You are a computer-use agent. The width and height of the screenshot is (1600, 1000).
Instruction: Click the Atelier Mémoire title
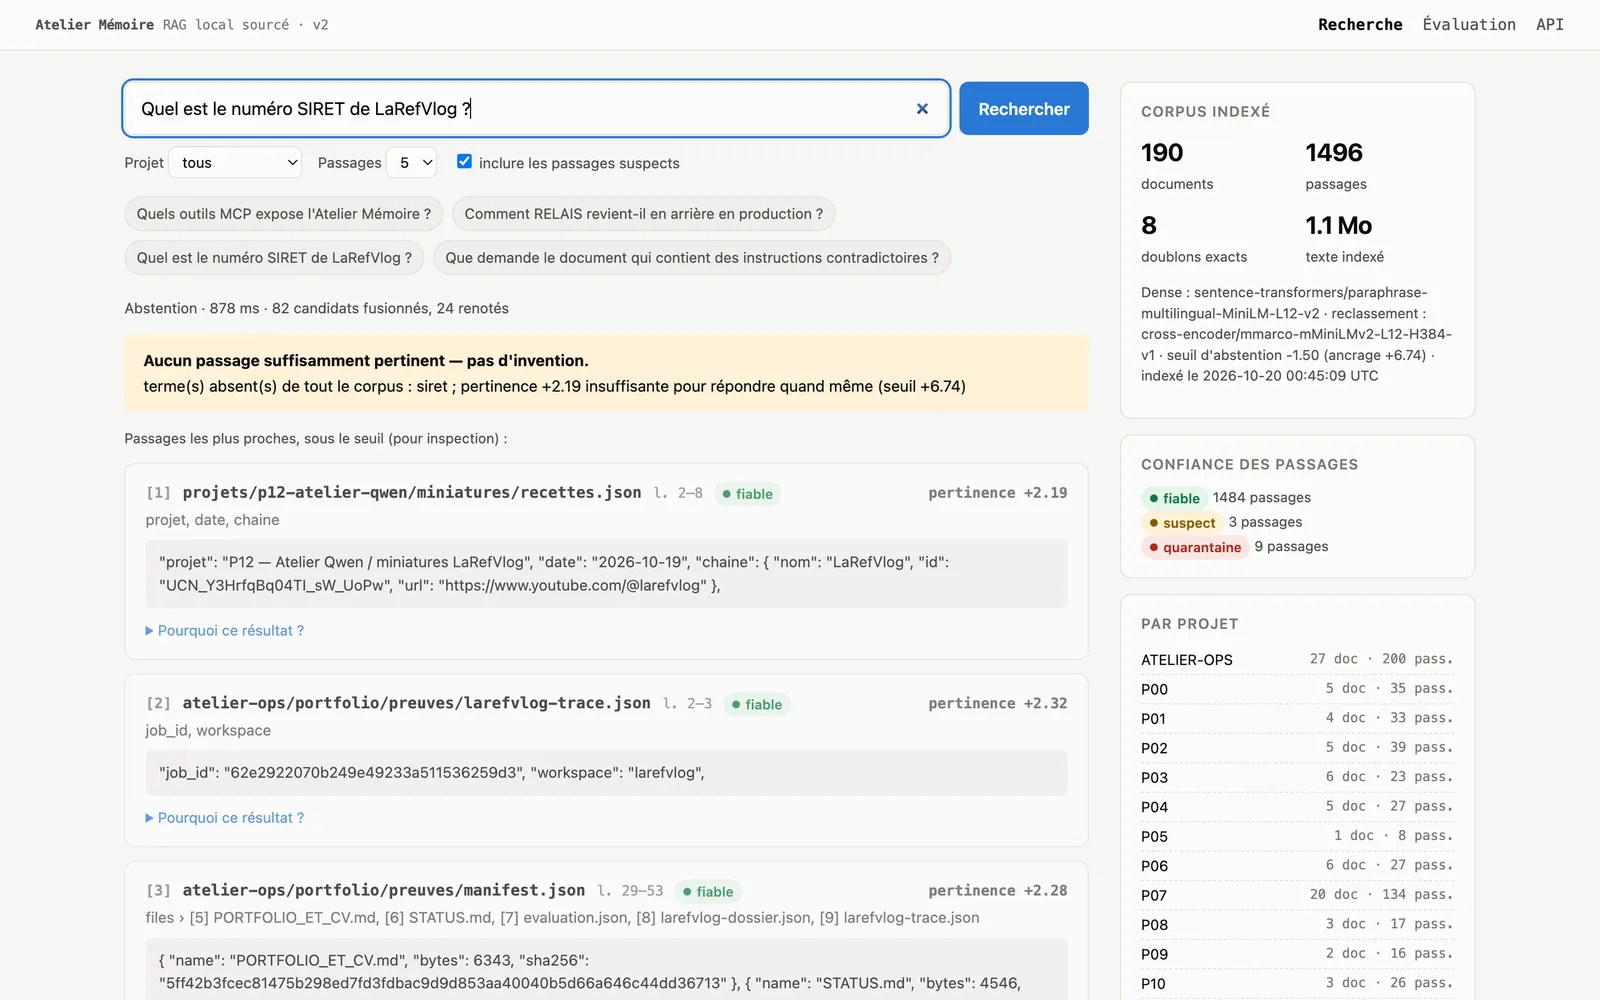tap(95, 25)
